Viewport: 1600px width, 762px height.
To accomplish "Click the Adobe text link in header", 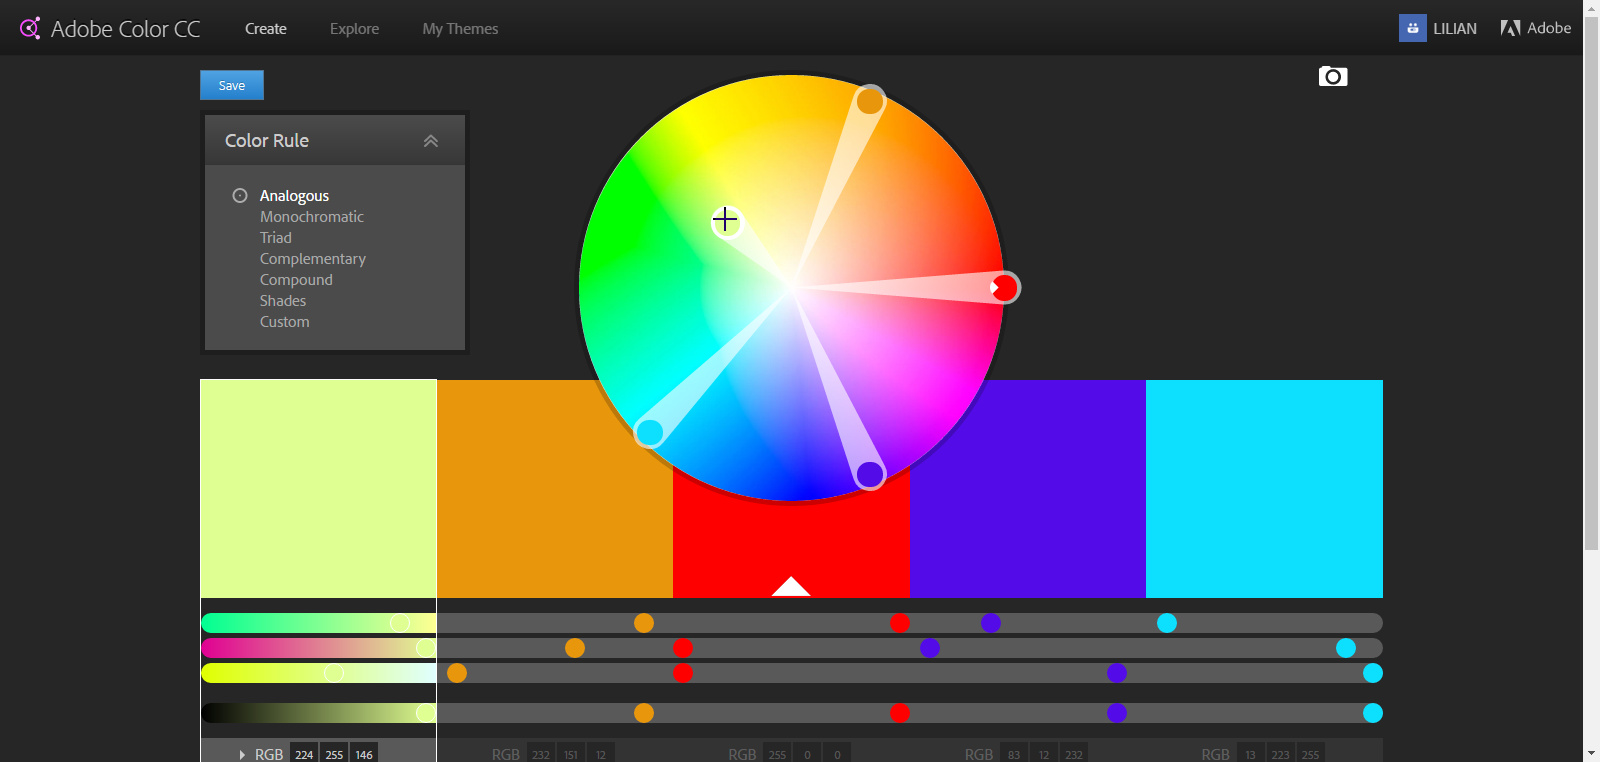I will tap(1549, 28).
